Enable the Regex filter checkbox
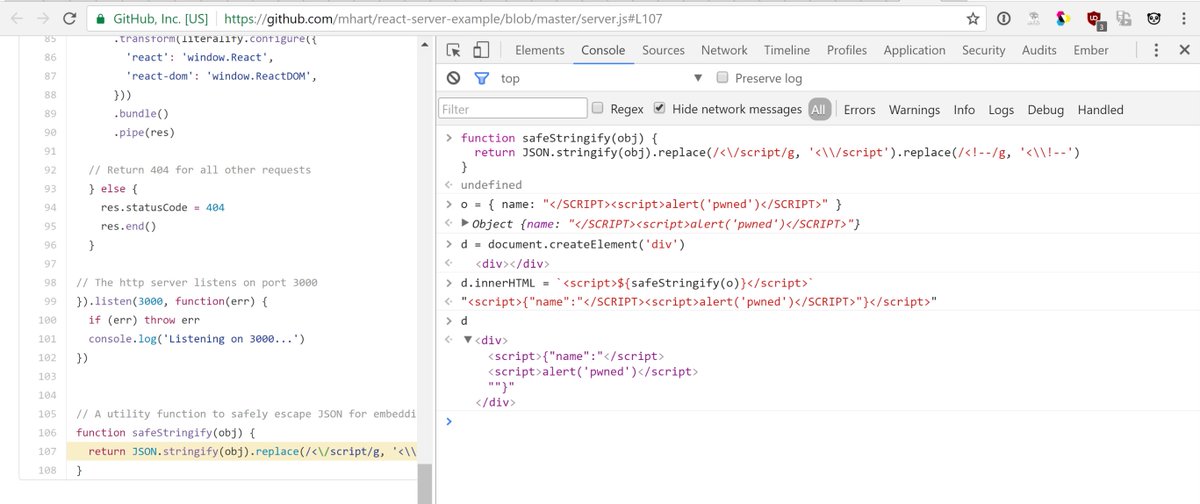Image resolution: width=1200 pixels, height=504 pixels. pos(598,108)
